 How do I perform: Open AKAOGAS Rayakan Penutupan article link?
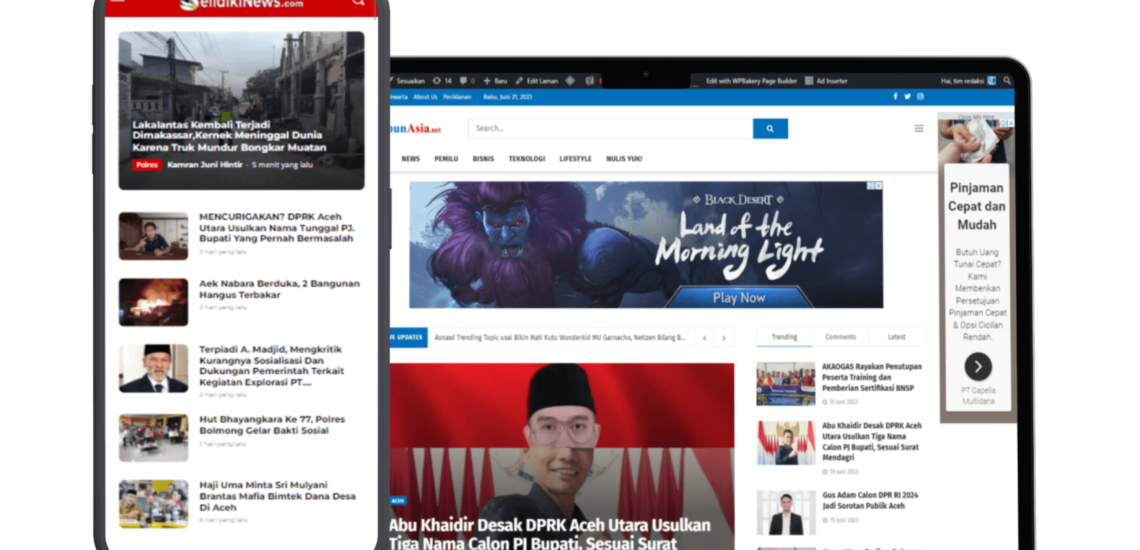pos(872,378)
